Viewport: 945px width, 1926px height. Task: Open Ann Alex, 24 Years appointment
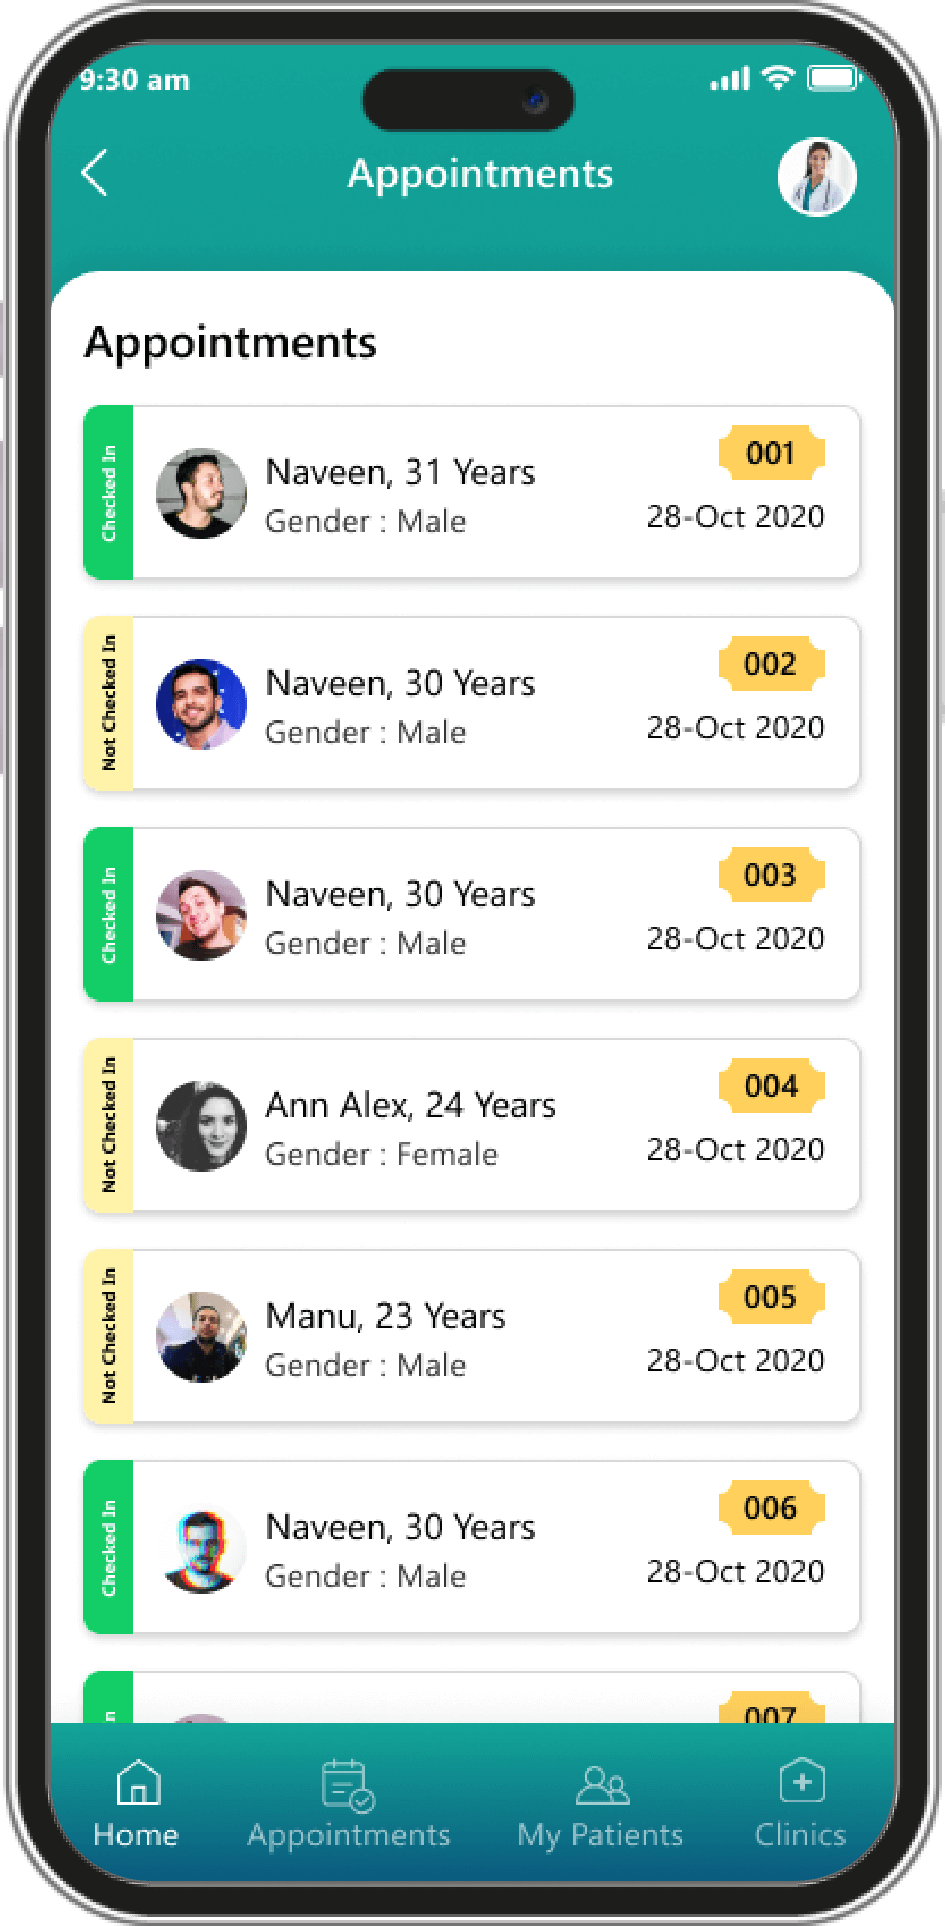410,1106
